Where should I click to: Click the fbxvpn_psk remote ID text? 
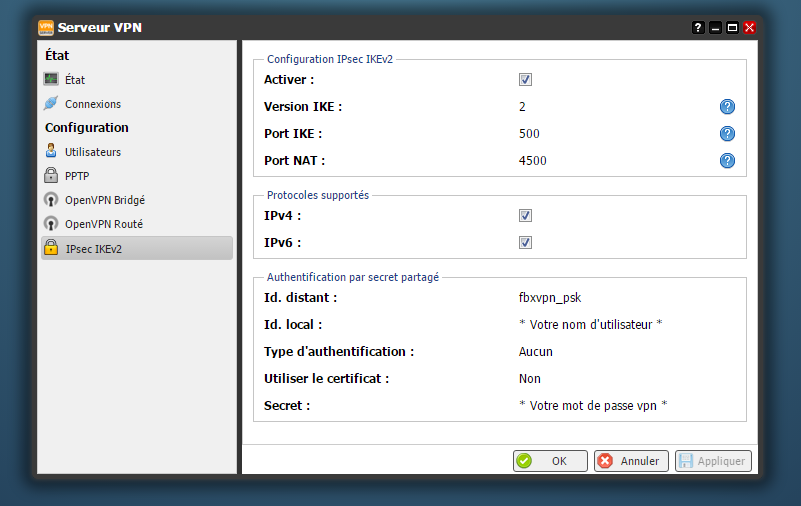549,298
